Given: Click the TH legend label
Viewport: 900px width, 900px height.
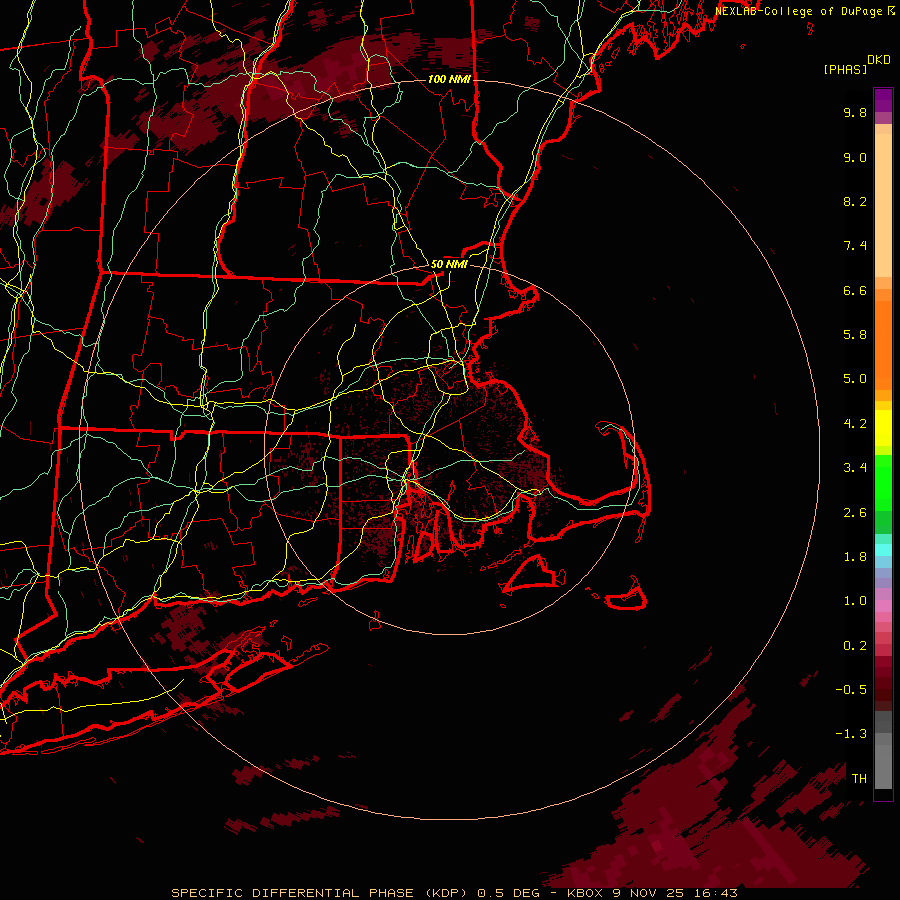Looking at the screenshot, I should point(859,779).
